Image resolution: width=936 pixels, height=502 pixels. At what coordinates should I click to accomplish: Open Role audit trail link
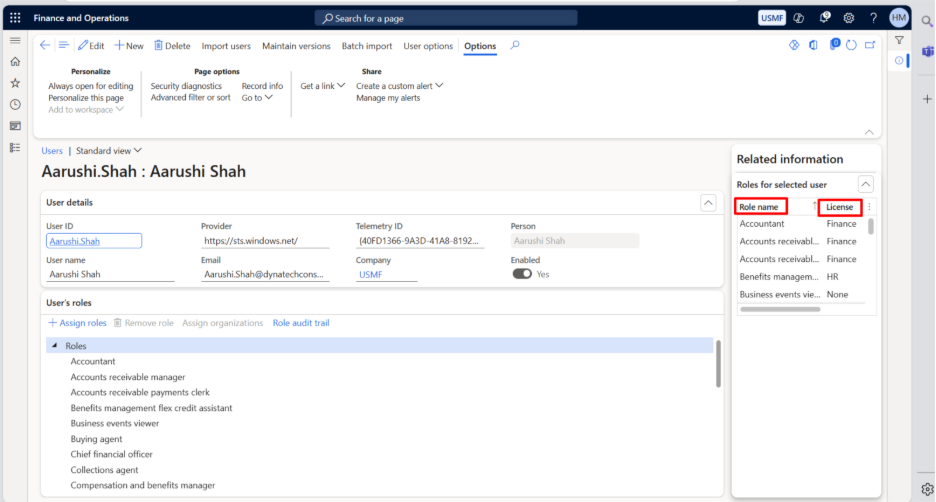pos(301,323)
